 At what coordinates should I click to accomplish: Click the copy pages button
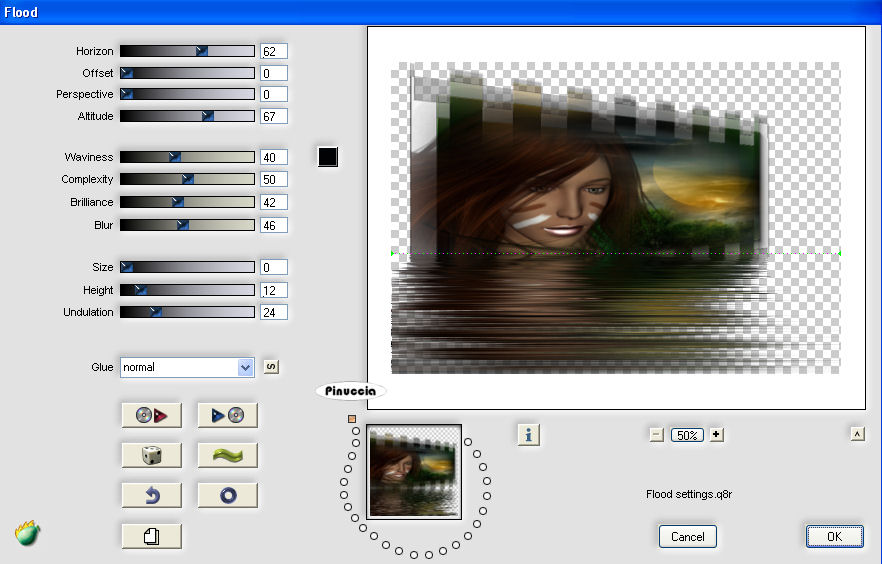[x=151, y=536]
